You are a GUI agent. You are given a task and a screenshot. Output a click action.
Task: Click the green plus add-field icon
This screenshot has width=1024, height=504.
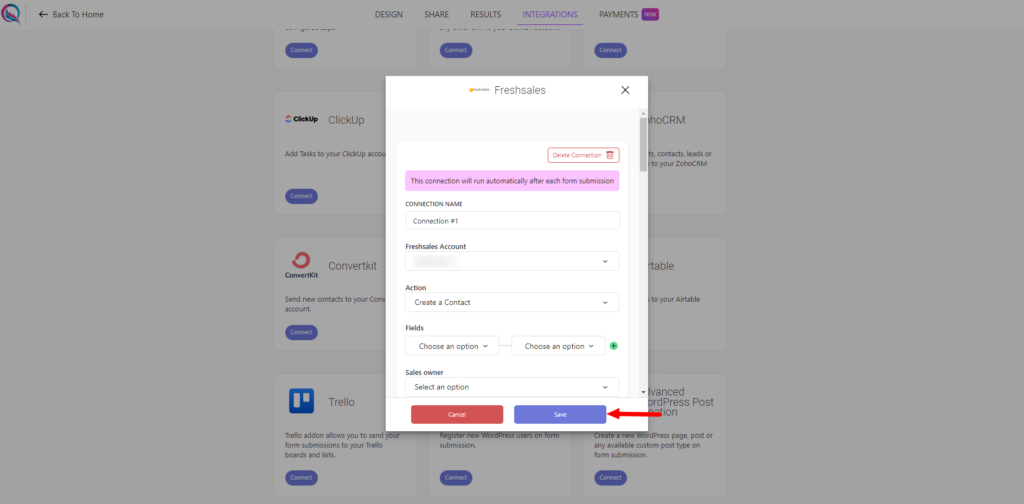pos(613,346)
